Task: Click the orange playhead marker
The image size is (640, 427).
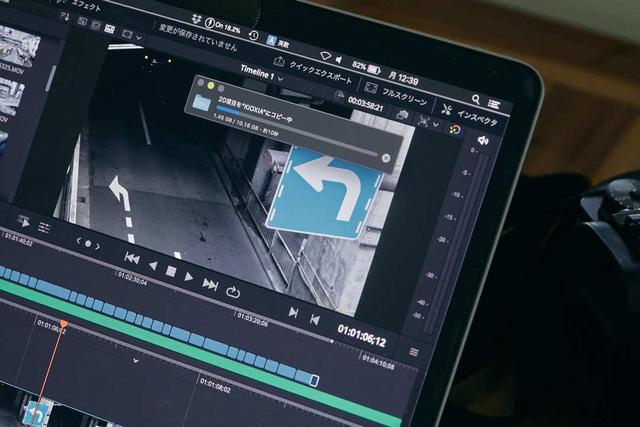Action: pyautogui.click(x=63, y=324)
